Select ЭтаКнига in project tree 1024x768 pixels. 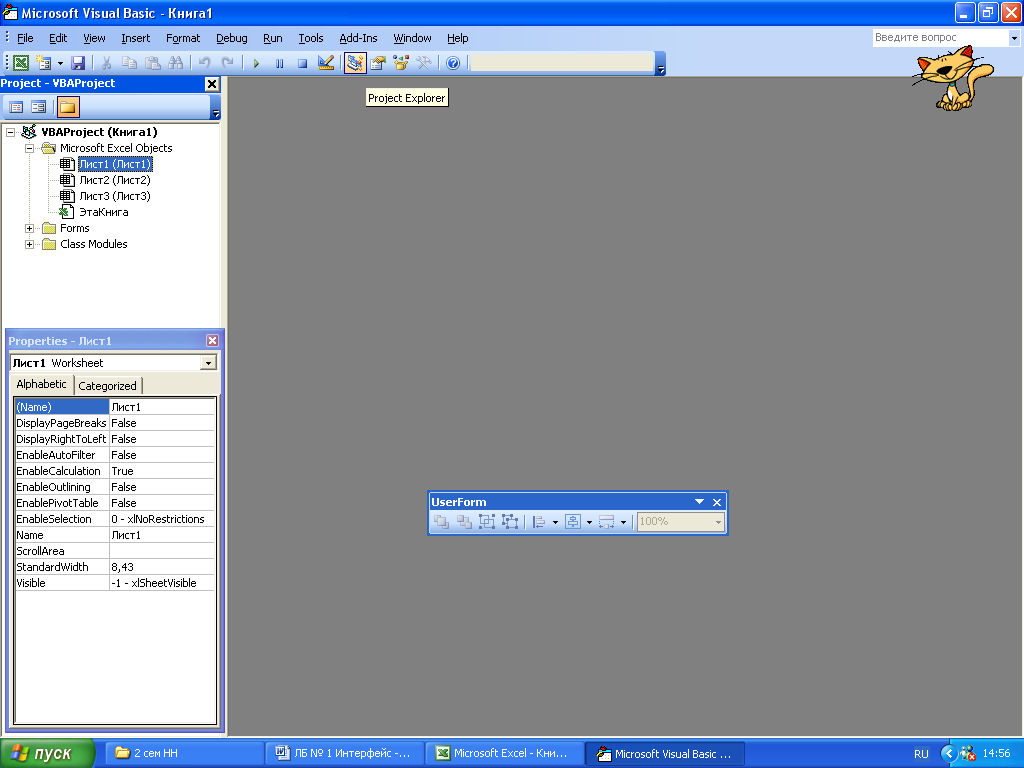(103, 212)
